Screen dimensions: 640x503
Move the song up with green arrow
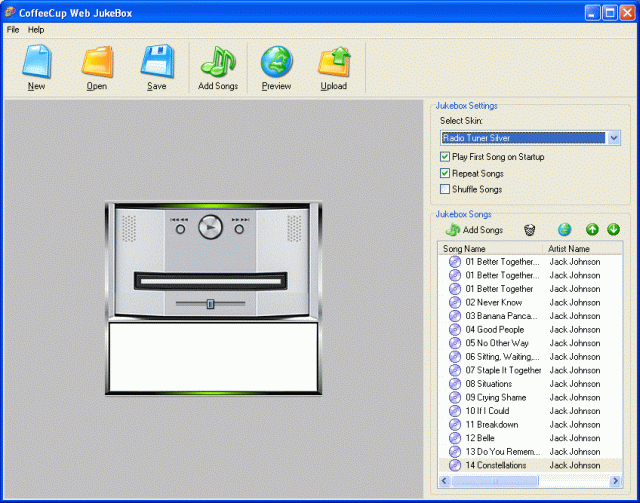tap(592, 229)
